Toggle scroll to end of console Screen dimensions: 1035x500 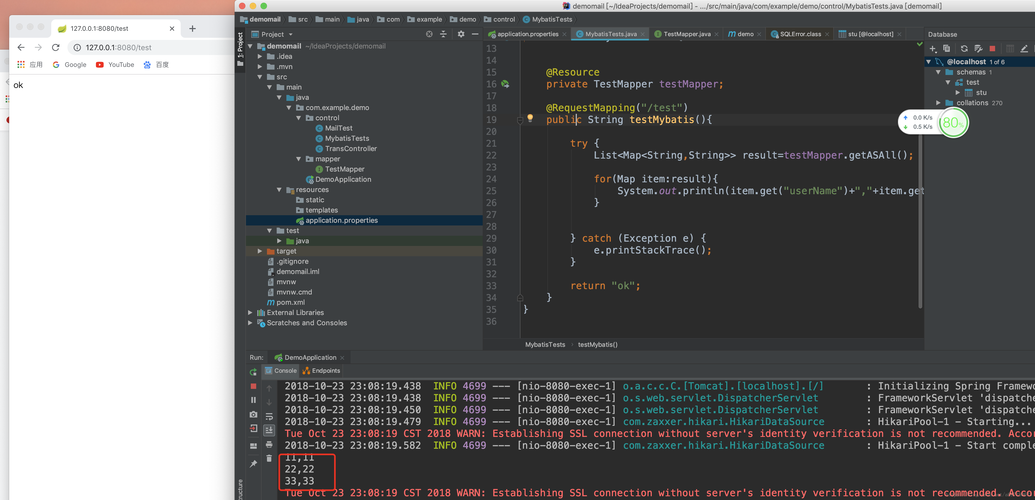coord(269,430)
